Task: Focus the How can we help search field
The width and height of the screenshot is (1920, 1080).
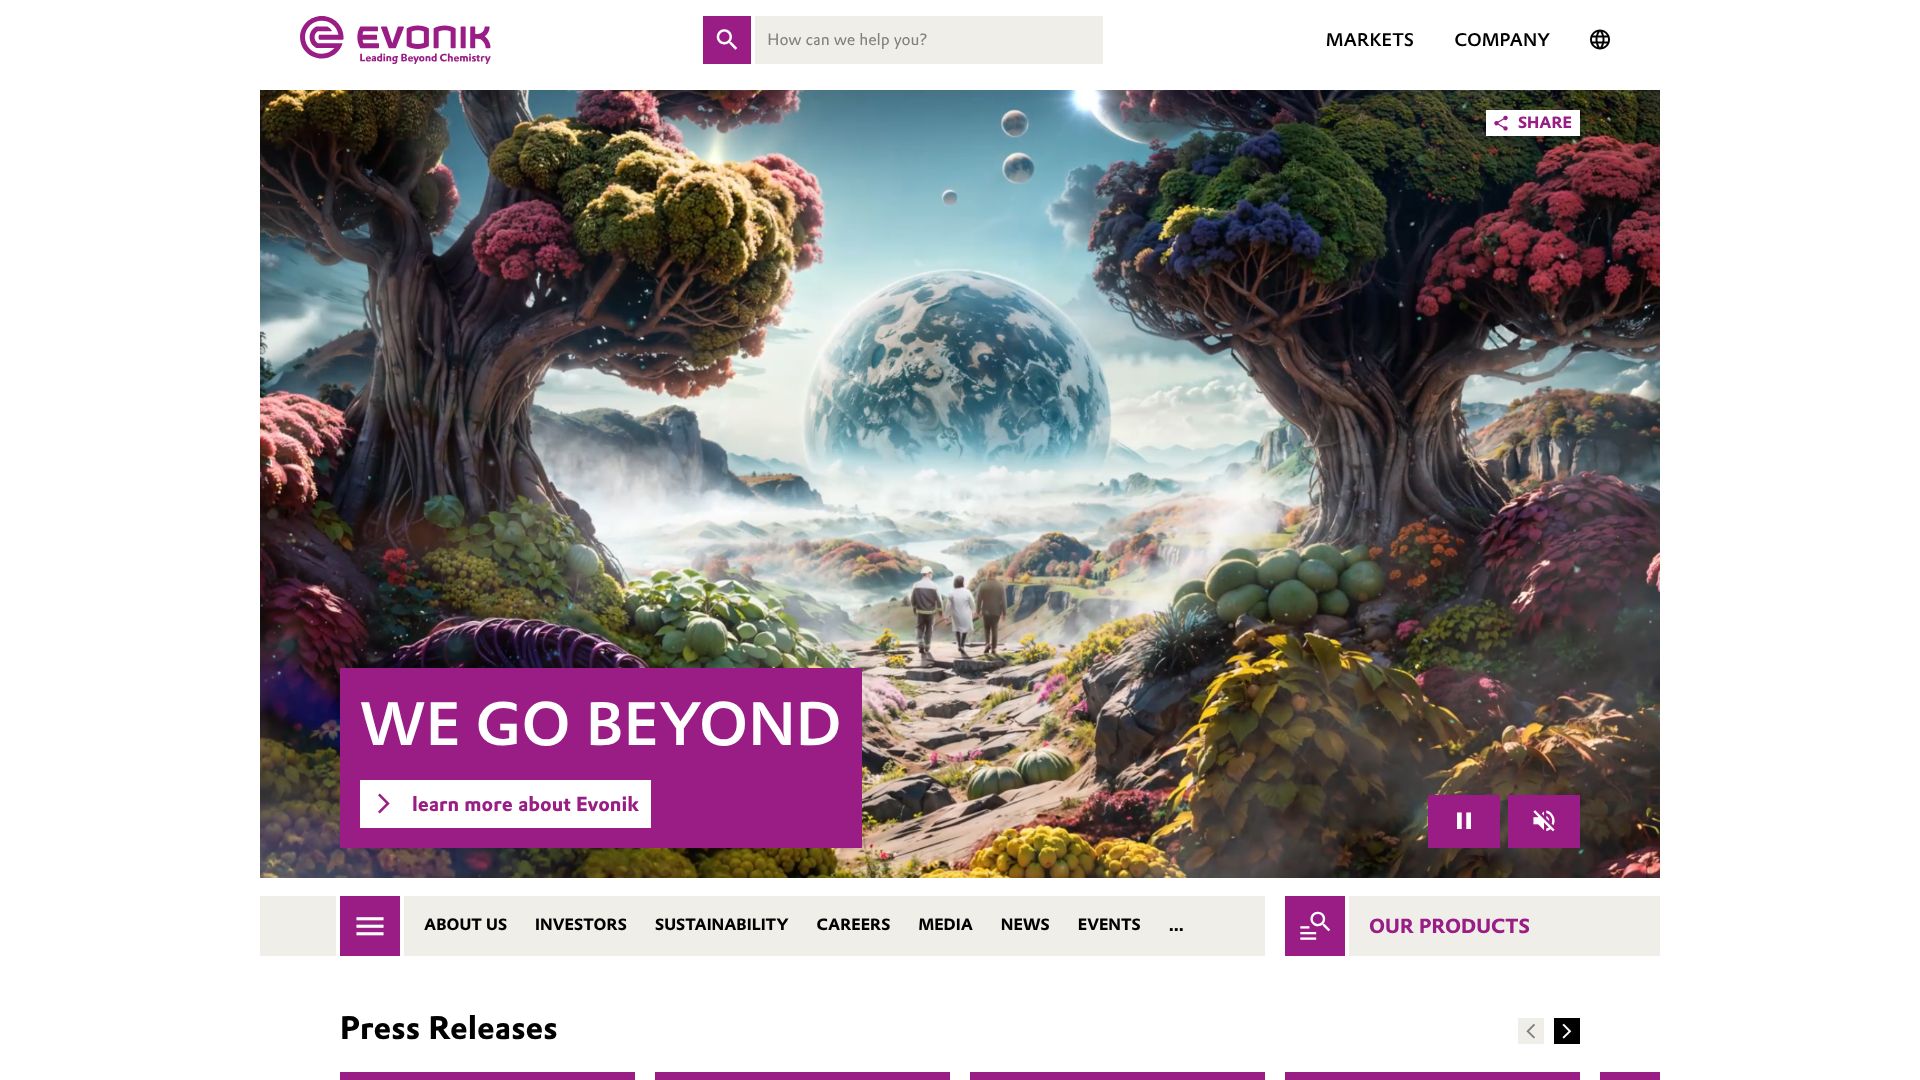Action: click(x=929, y=40)
